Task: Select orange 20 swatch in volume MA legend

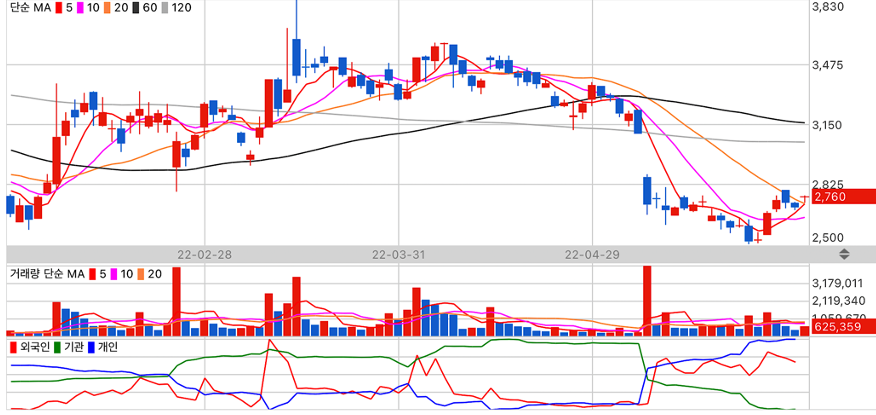Action: (141, 274)
